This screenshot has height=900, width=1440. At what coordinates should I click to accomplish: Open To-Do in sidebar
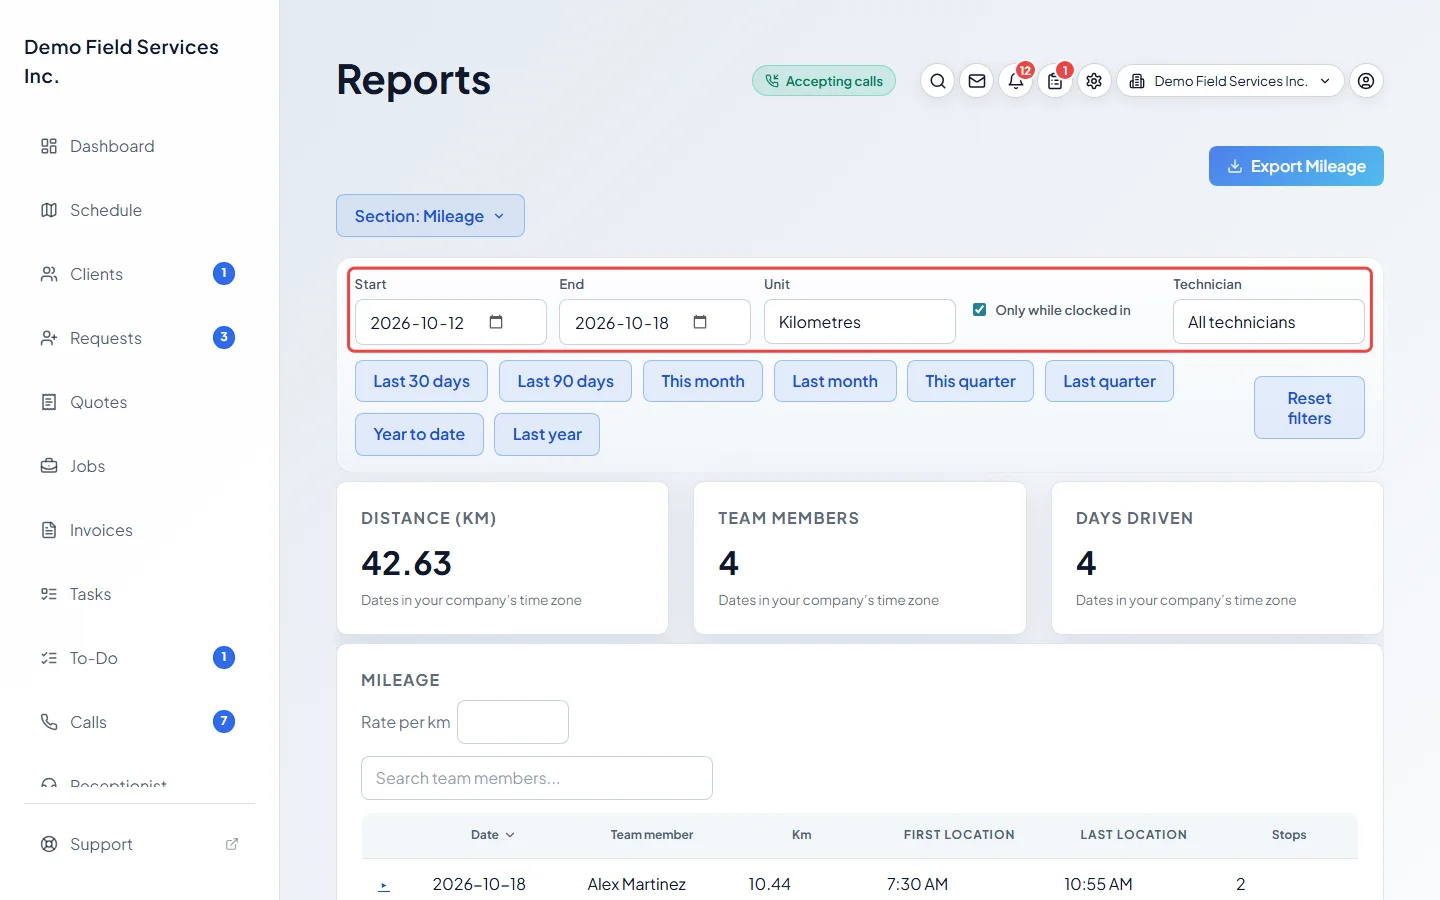click(140, 658)
